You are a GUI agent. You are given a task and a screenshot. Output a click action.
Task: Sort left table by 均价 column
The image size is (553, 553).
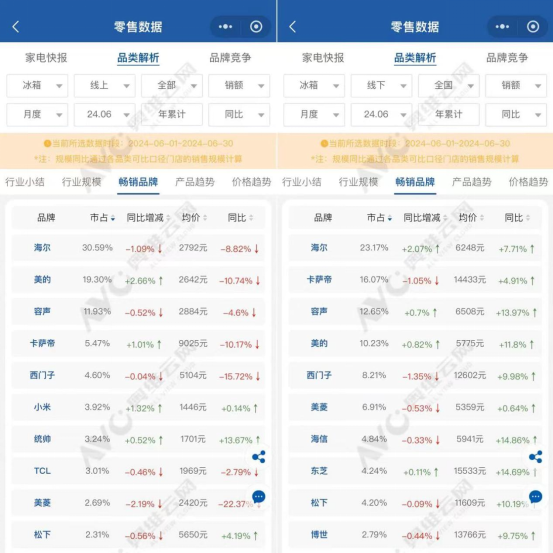(x=194, y=218)
